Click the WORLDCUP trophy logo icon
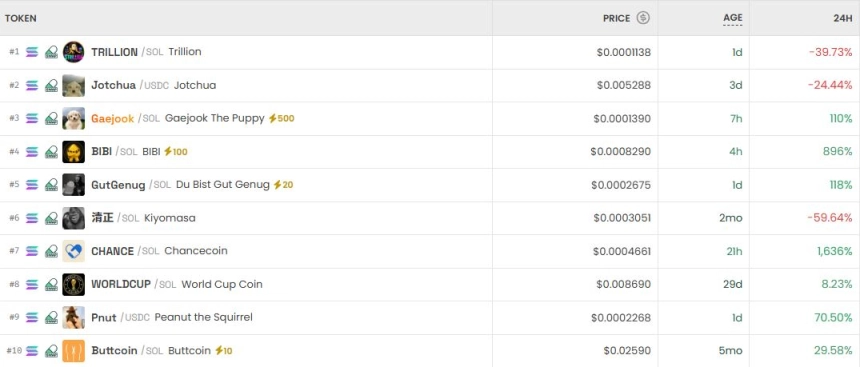This screenshot has width=860, height=367. pyautogui.click(x=73, y=285)
